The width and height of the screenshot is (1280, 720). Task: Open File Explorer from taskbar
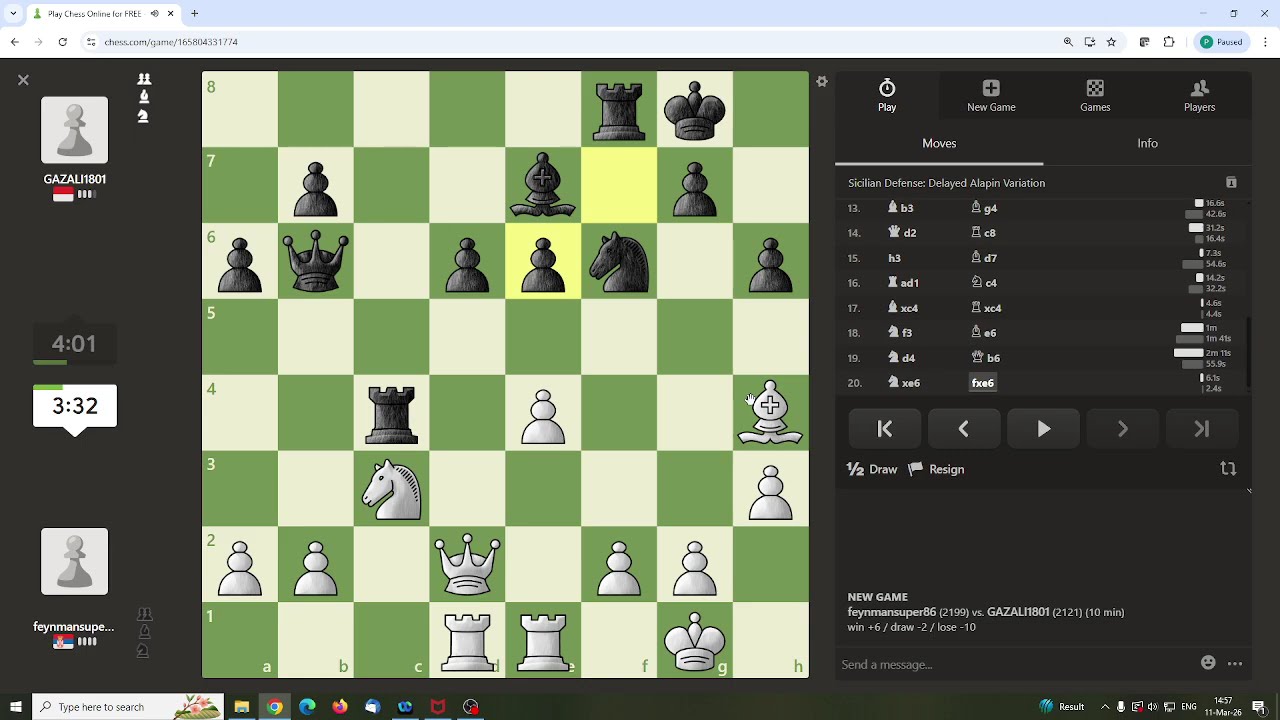[x=242, y=707]
